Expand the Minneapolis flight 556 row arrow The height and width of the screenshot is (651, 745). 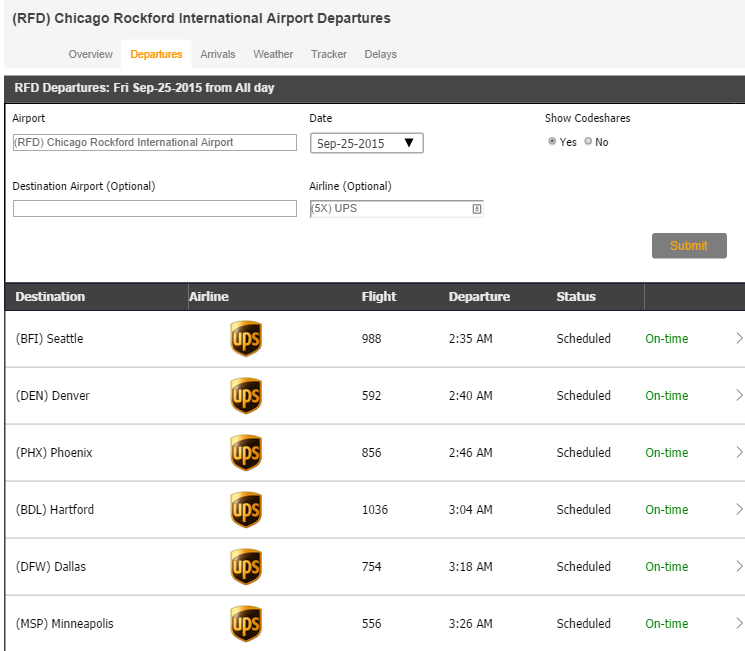coord(739,624)
